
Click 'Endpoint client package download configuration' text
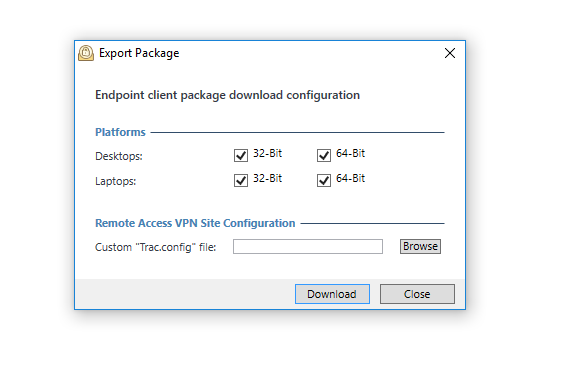227,95
